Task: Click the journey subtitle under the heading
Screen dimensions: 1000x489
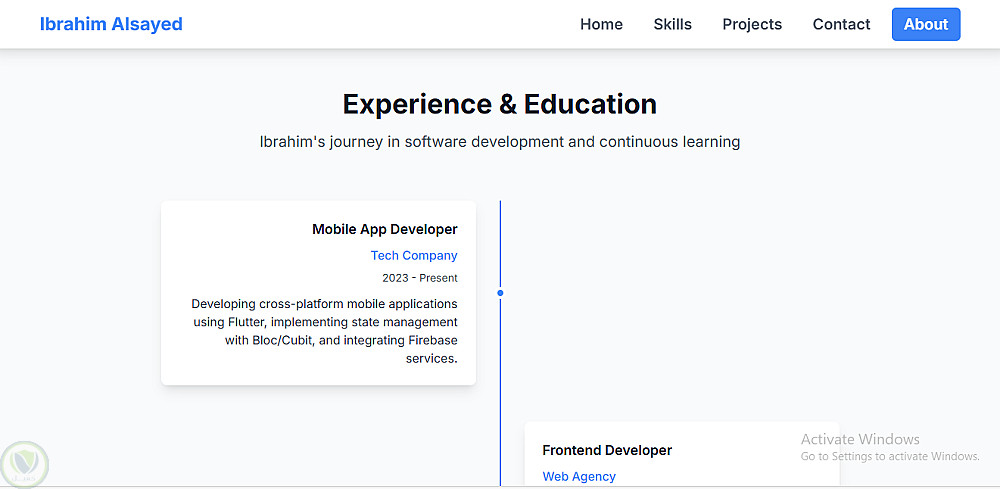Action: (x=500, y=142)
